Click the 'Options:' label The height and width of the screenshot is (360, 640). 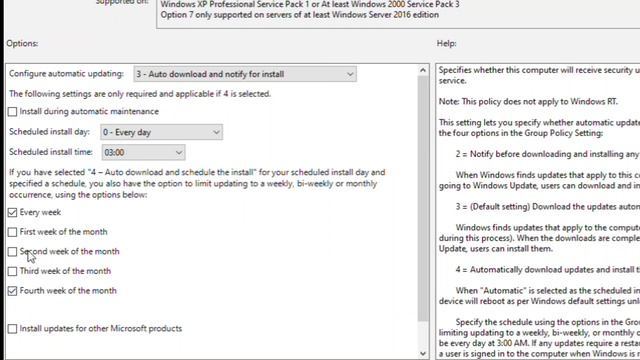[x=22, y=43]
